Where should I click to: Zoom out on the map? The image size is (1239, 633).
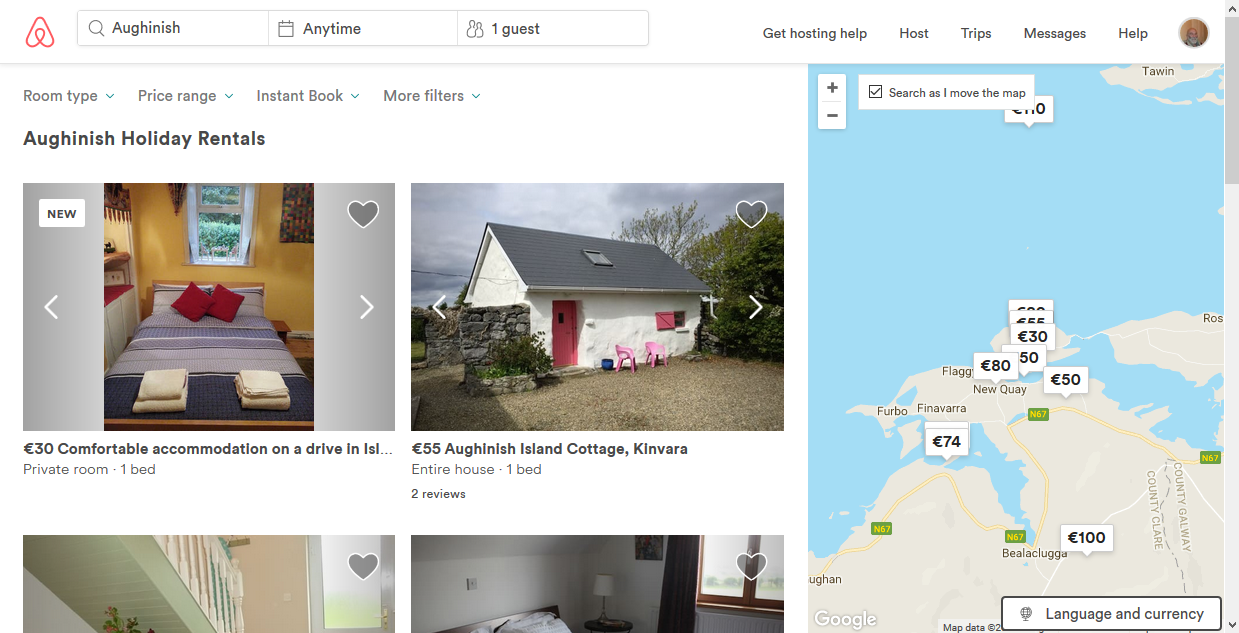tap(832, 116)
